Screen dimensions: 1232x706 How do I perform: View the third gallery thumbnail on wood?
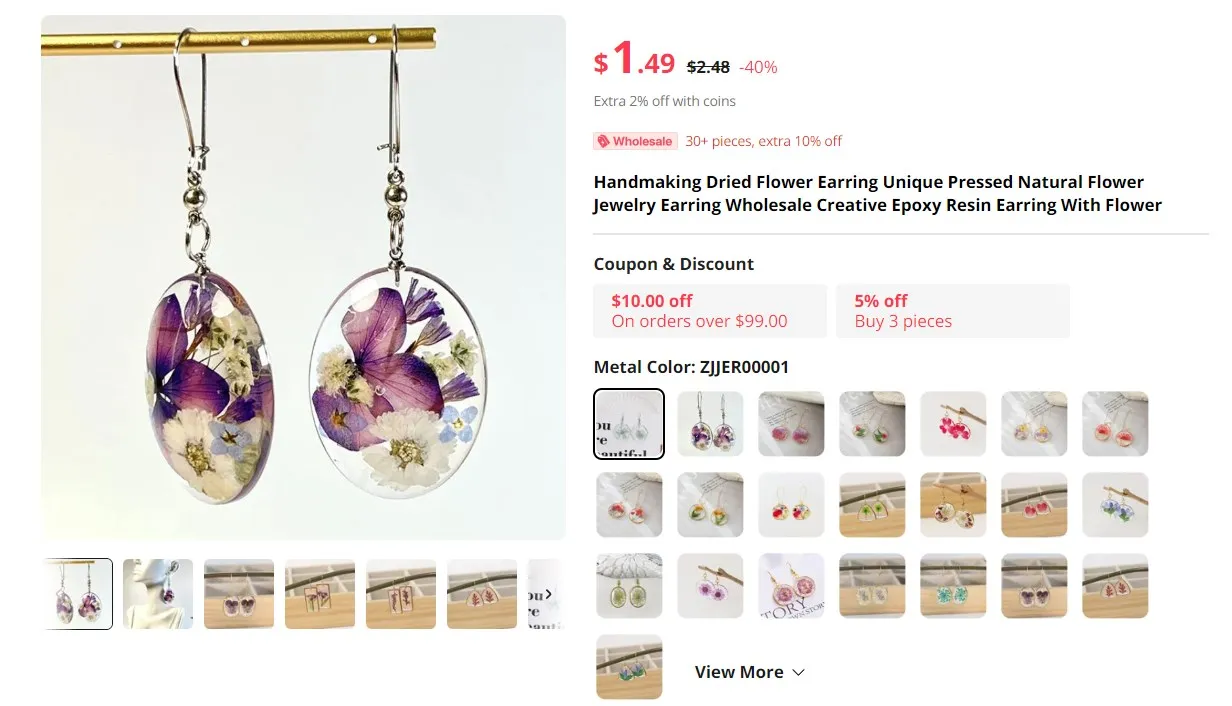pyautogui.click(x=239, y=594)
